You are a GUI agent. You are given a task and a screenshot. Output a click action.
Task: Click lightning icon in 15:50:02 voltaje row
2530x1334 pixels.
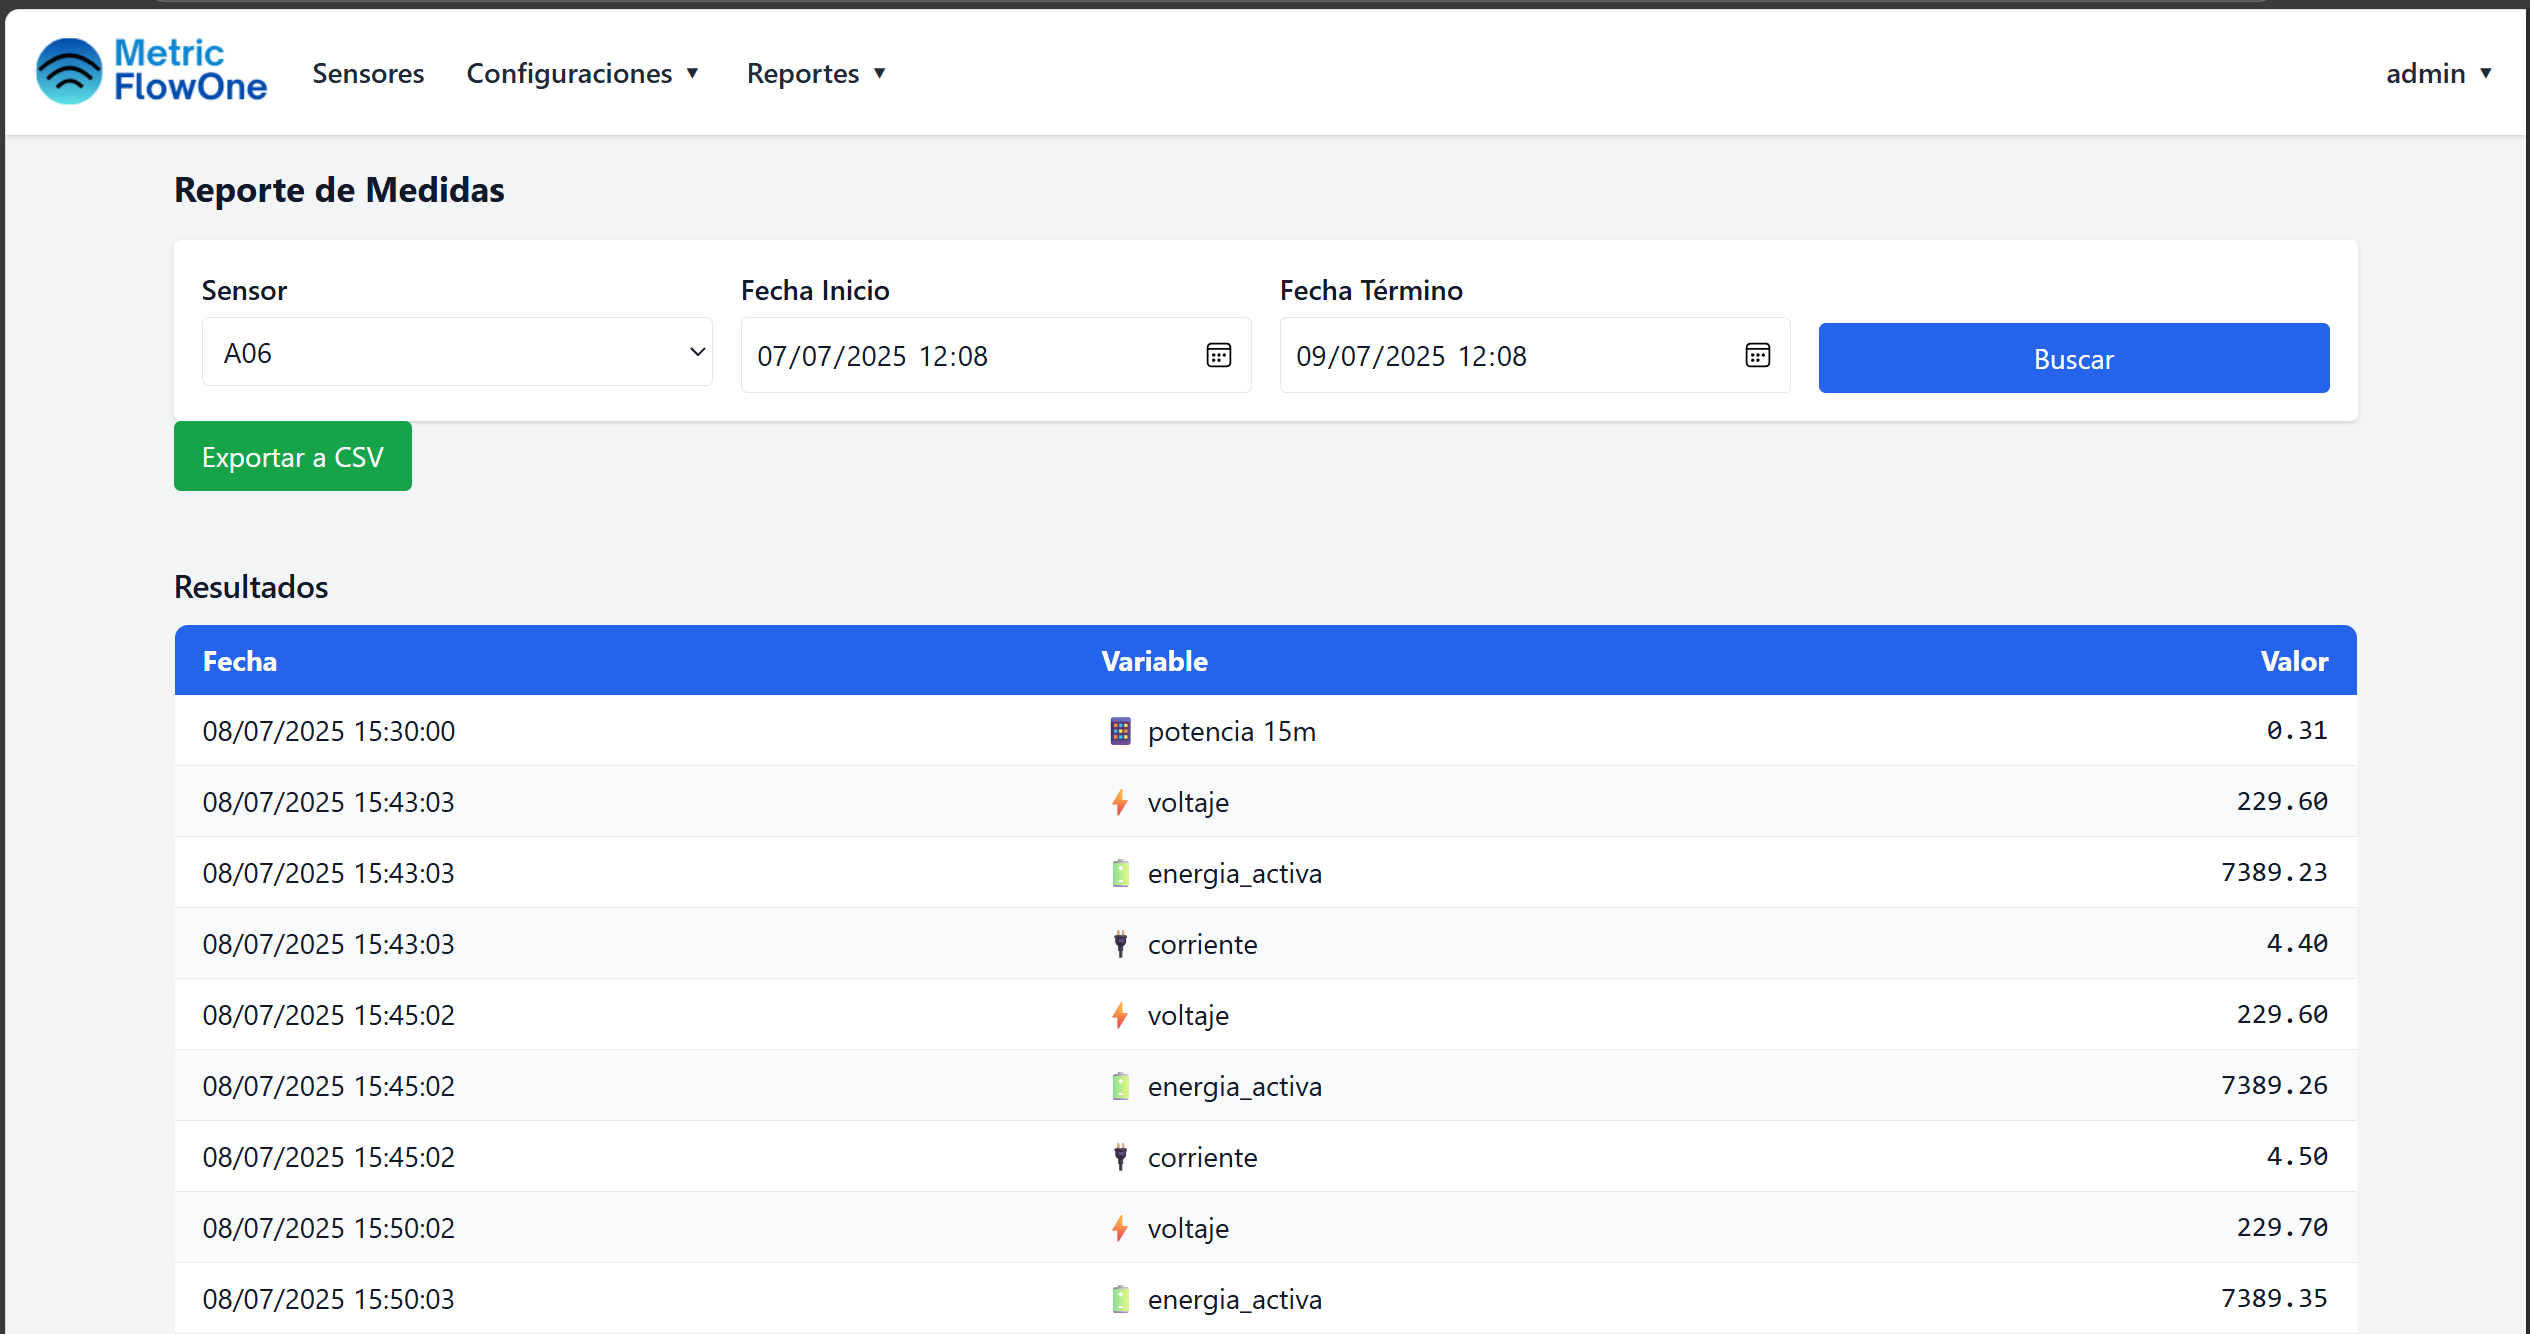[1120, 1228]
